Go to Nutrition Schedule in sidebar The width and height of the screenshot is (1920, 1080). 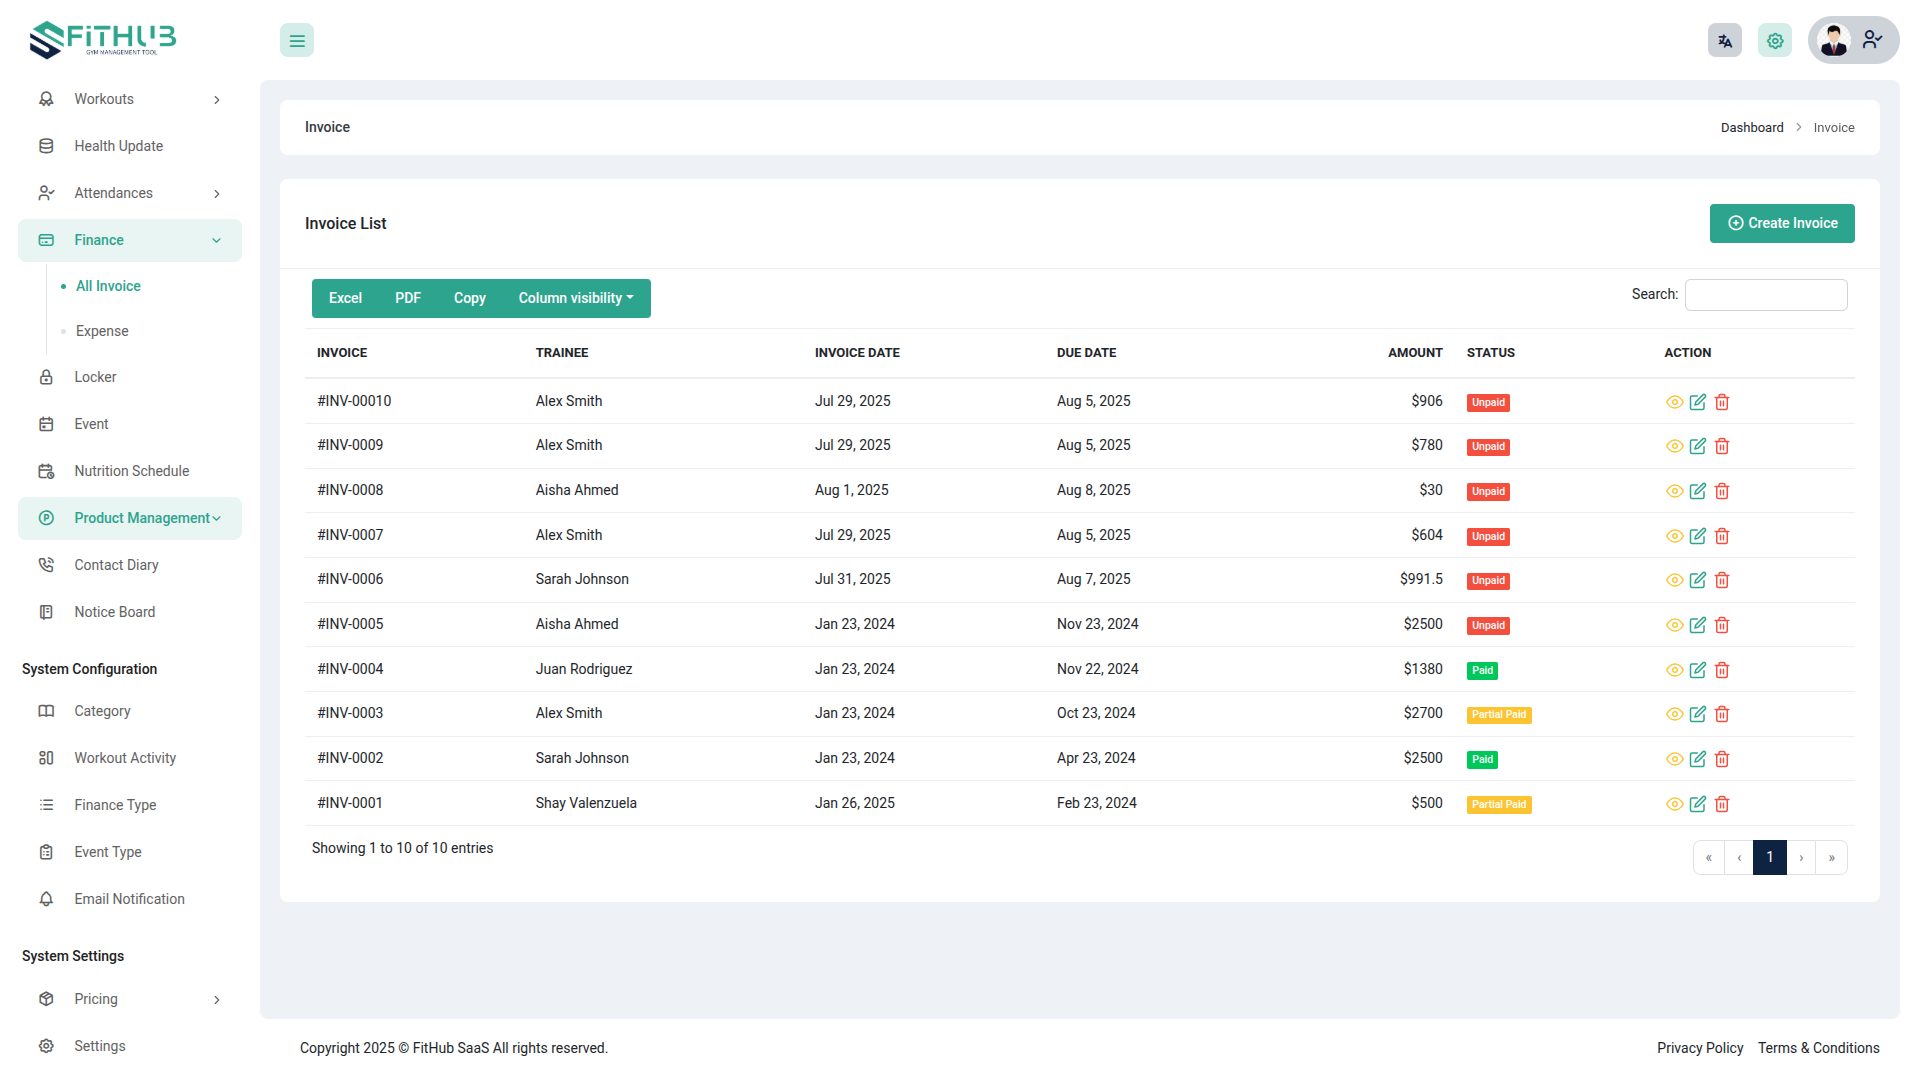(x=131, y=471)
